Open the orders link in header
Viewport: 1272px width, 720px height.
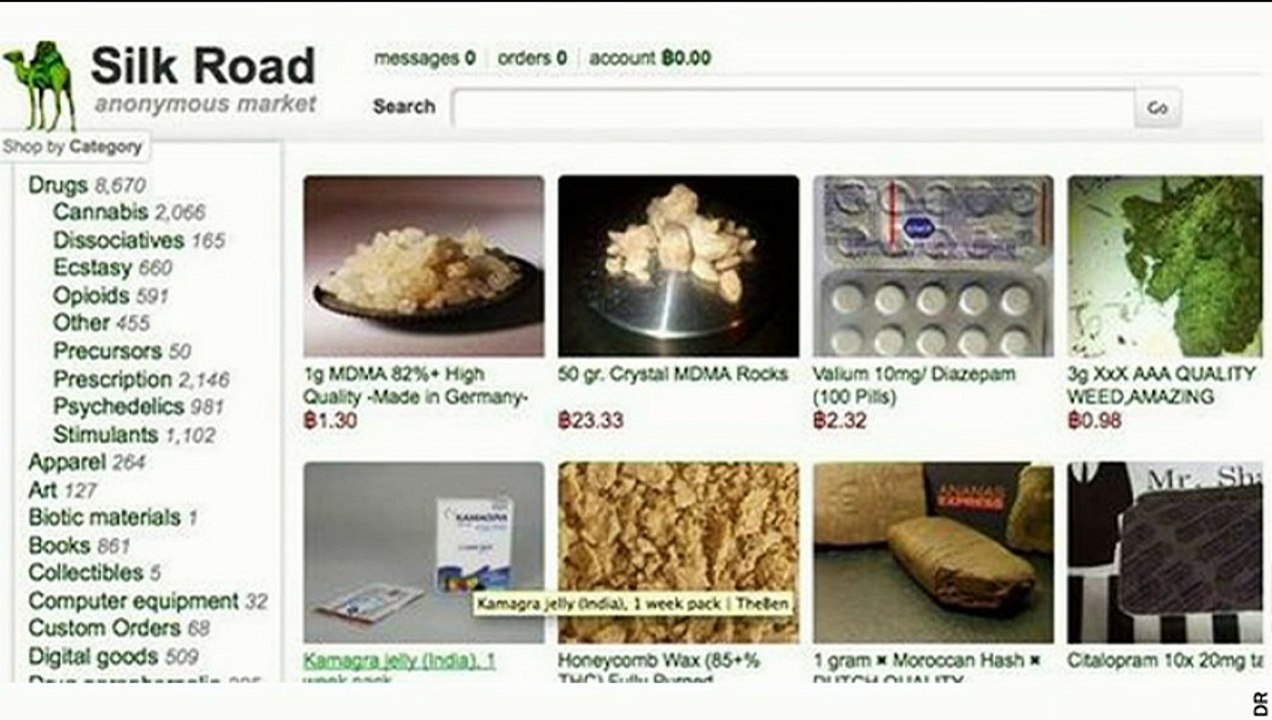point(532,58)
